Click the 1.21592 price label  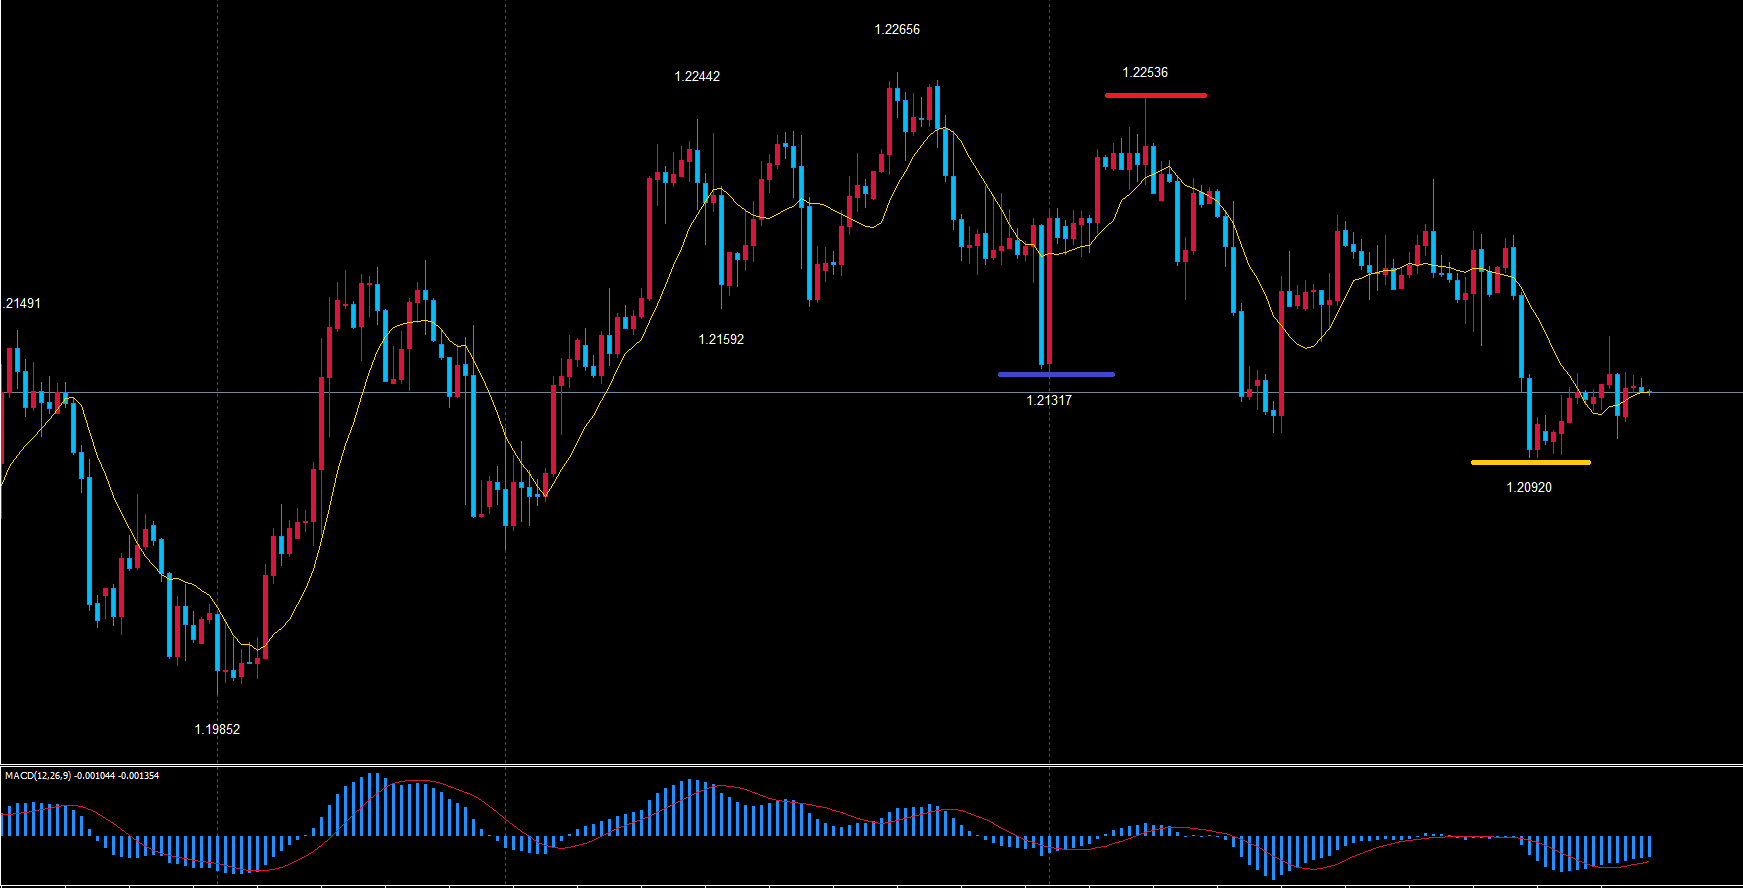tap(721, 339)
